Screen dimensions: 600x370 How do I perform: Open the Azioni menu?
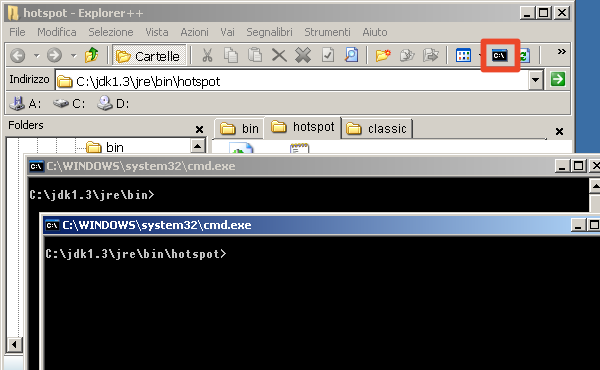coord(194,32)
